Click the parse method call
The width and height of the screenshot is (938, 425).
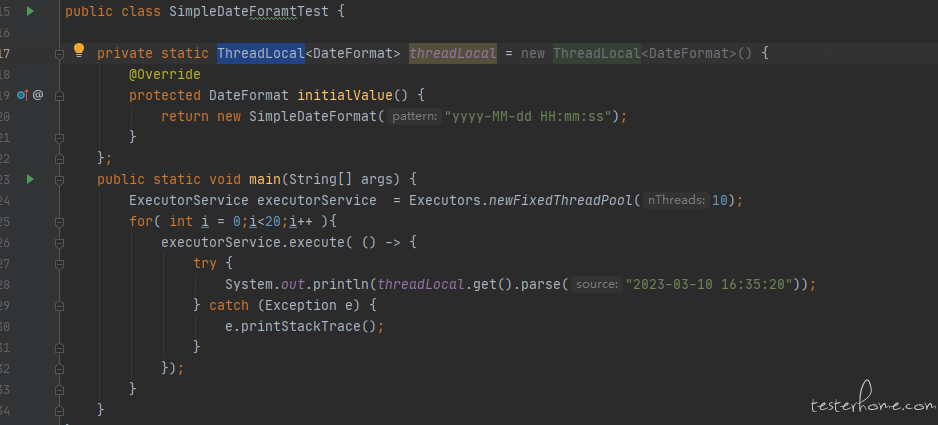541,284
